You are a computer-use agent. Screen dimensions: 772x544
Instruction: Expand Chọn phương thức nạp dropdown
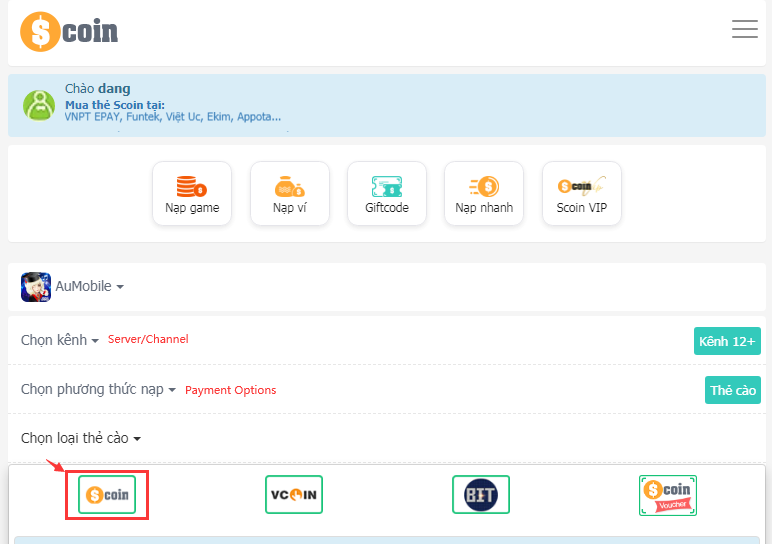[x=98, y=389]
